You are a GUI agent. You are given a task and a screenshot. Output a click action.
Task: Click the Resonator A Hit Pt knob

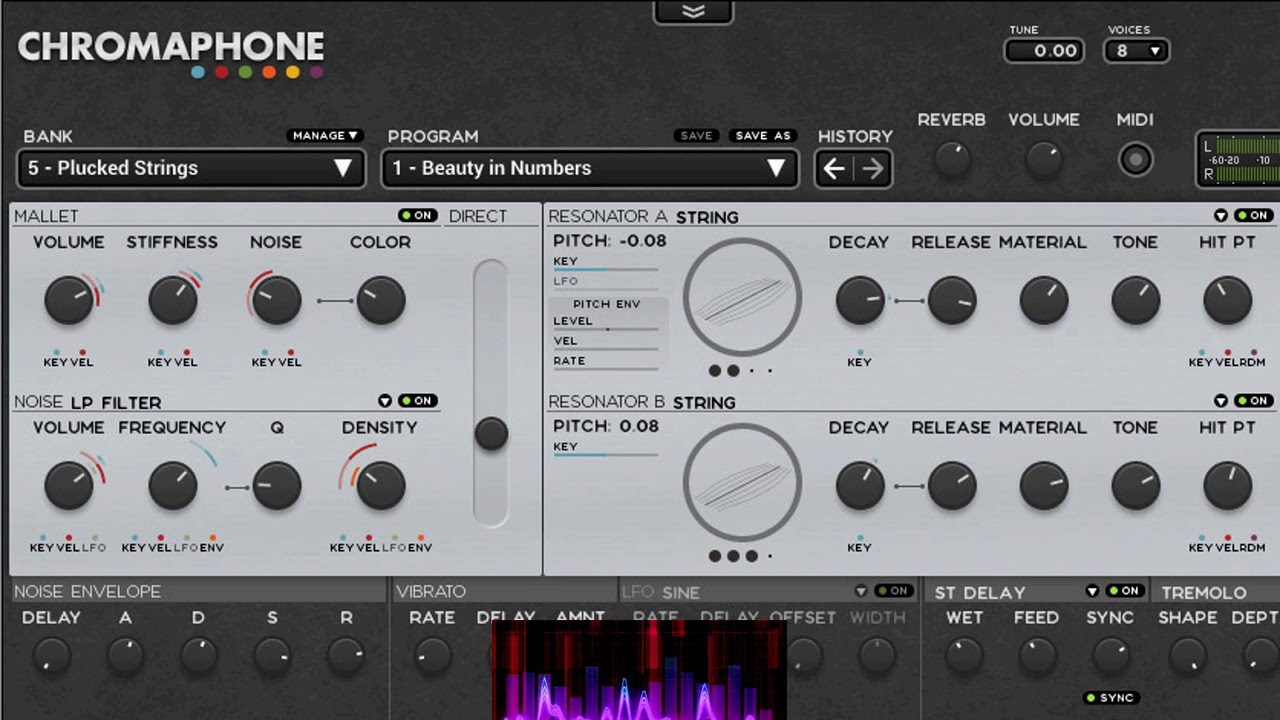(x=1228, y=301)
